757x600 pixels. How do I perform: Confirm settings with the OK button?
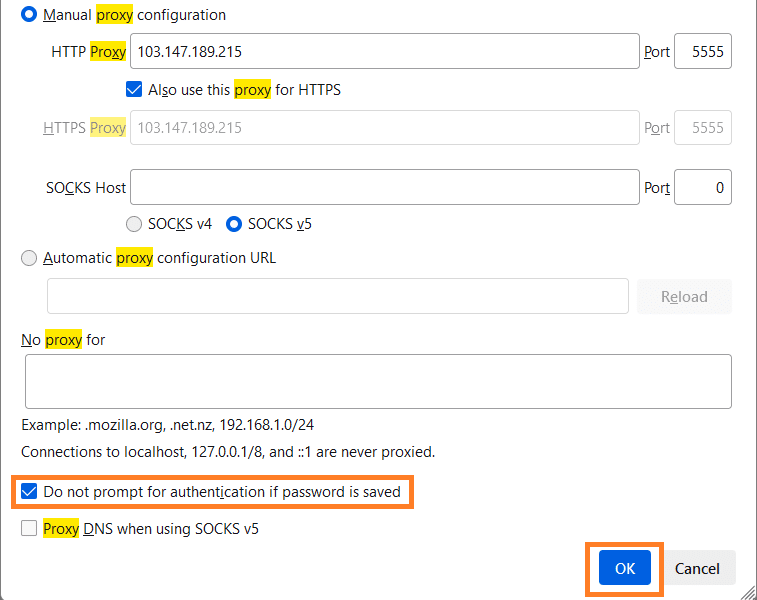pos(625,568)
